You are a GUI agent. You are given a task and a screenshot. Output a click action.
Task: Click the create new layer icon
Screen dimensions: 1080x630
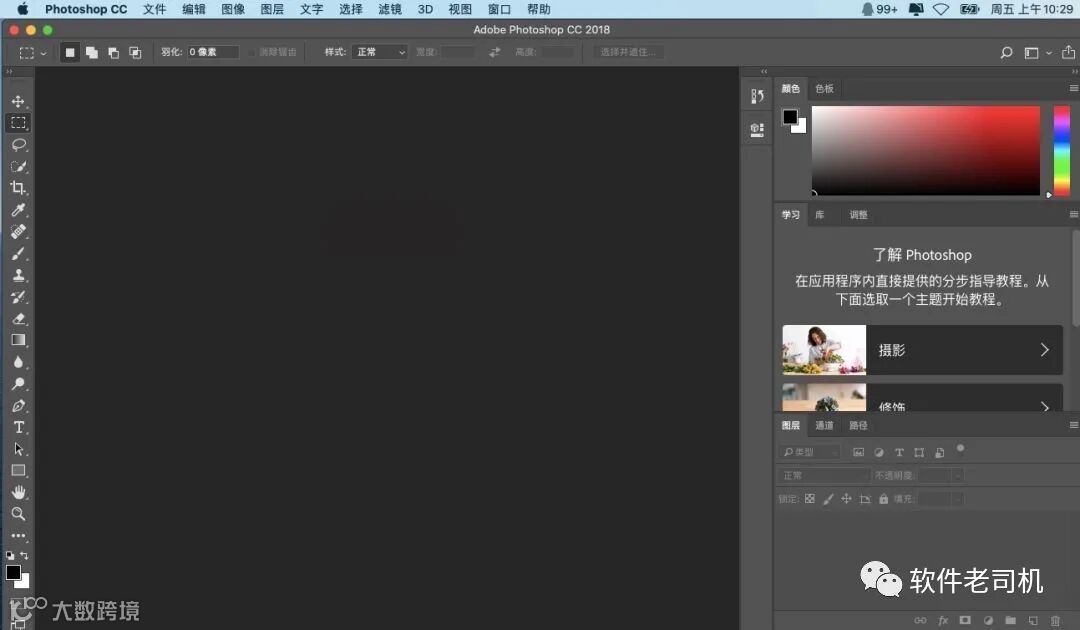tap(1032, 620)
